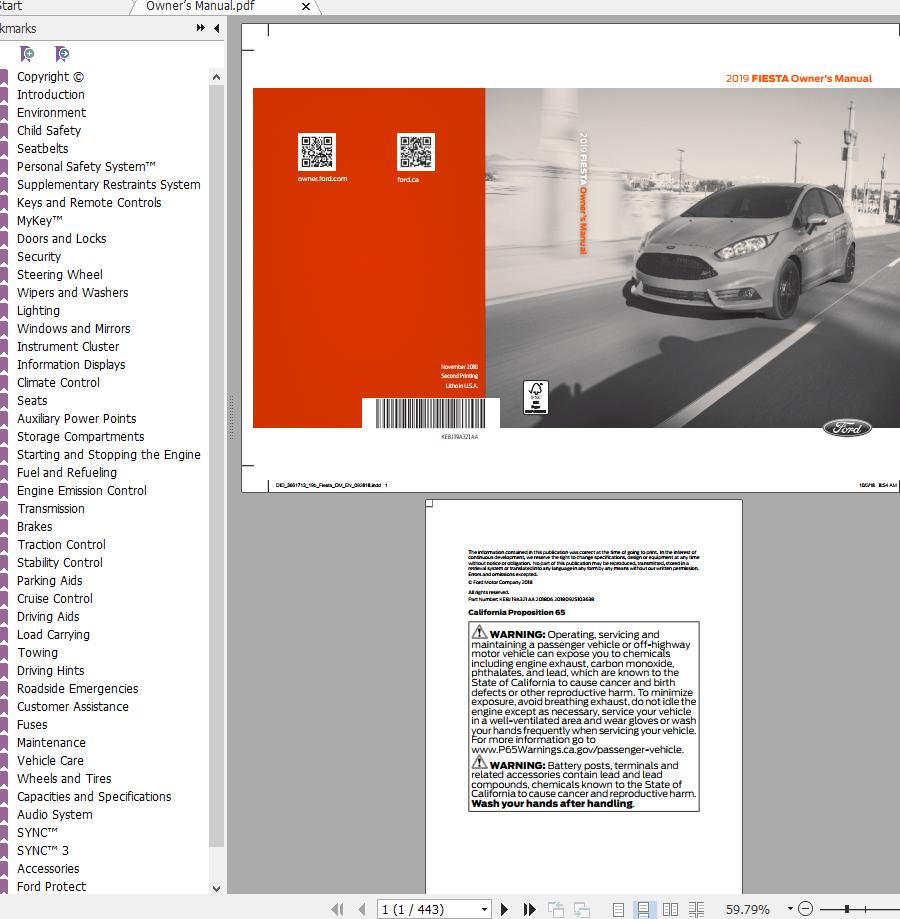Select the Fuses bookmark
The width and height of the screenshot is (900, 919).
(32, 724)
